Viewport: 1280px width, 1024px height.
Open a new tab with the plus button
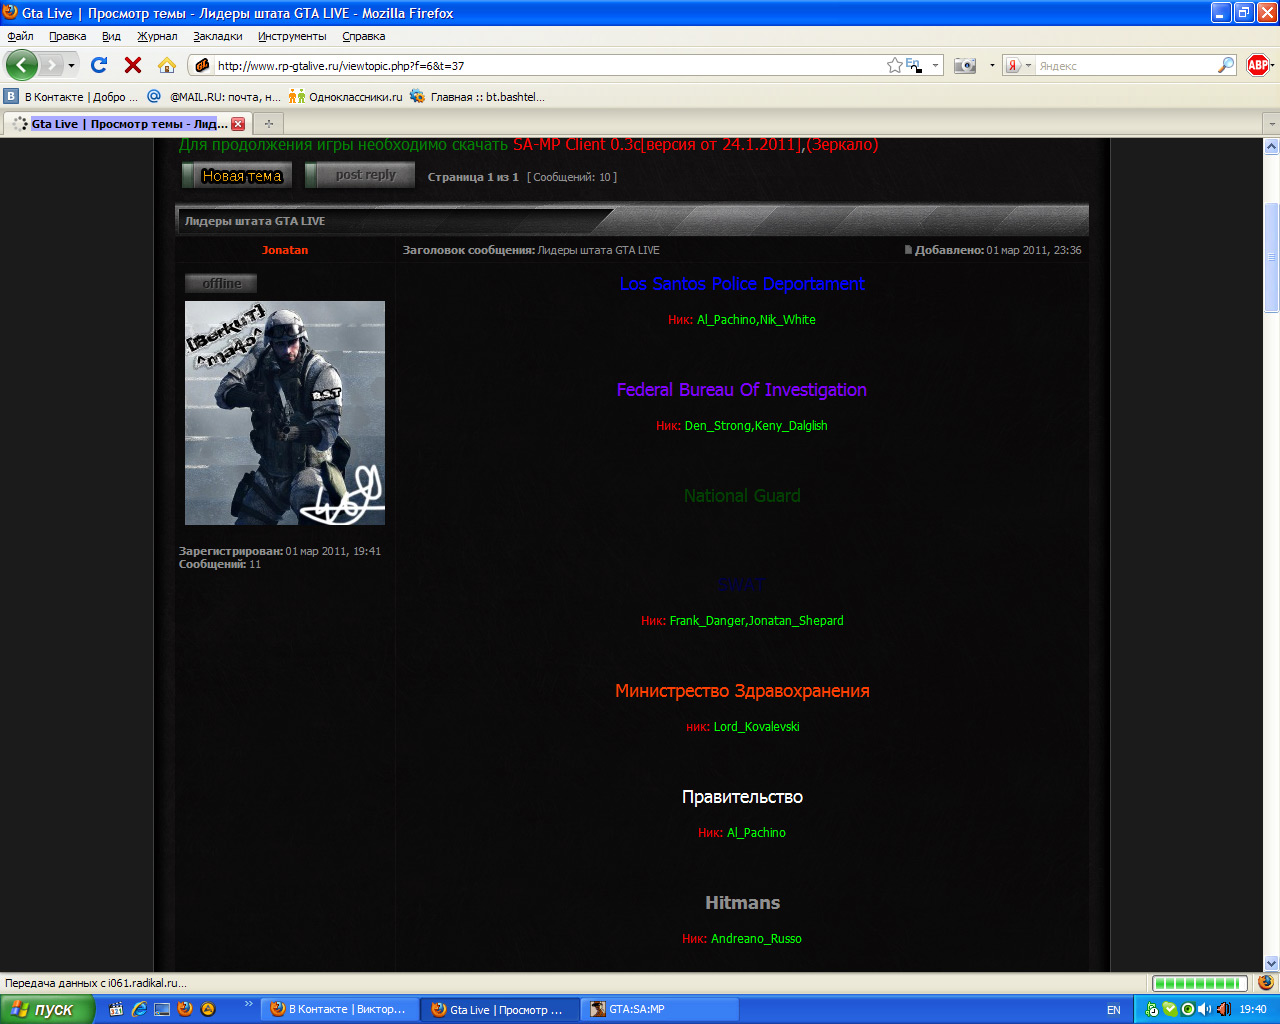click(x=268, y=124)
